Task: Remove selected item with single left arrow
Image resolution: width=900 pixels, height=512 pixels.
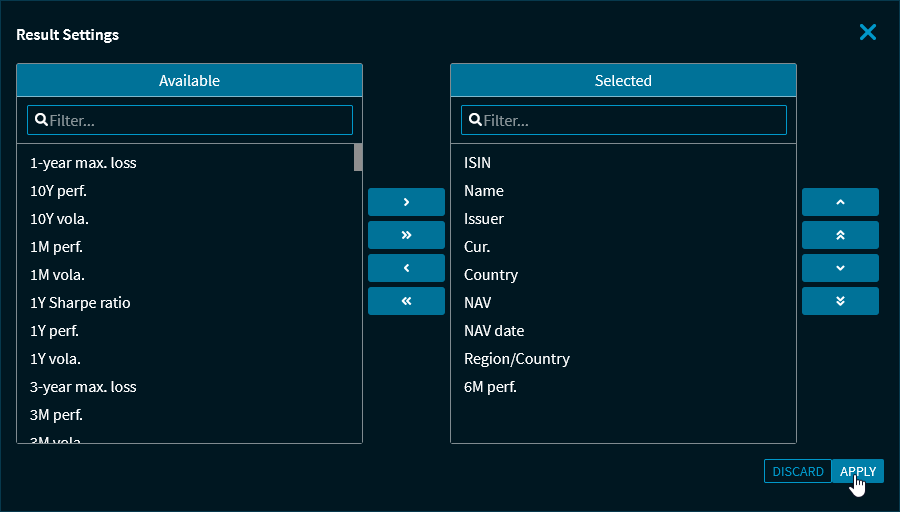Action: click(x=406, y=268)
